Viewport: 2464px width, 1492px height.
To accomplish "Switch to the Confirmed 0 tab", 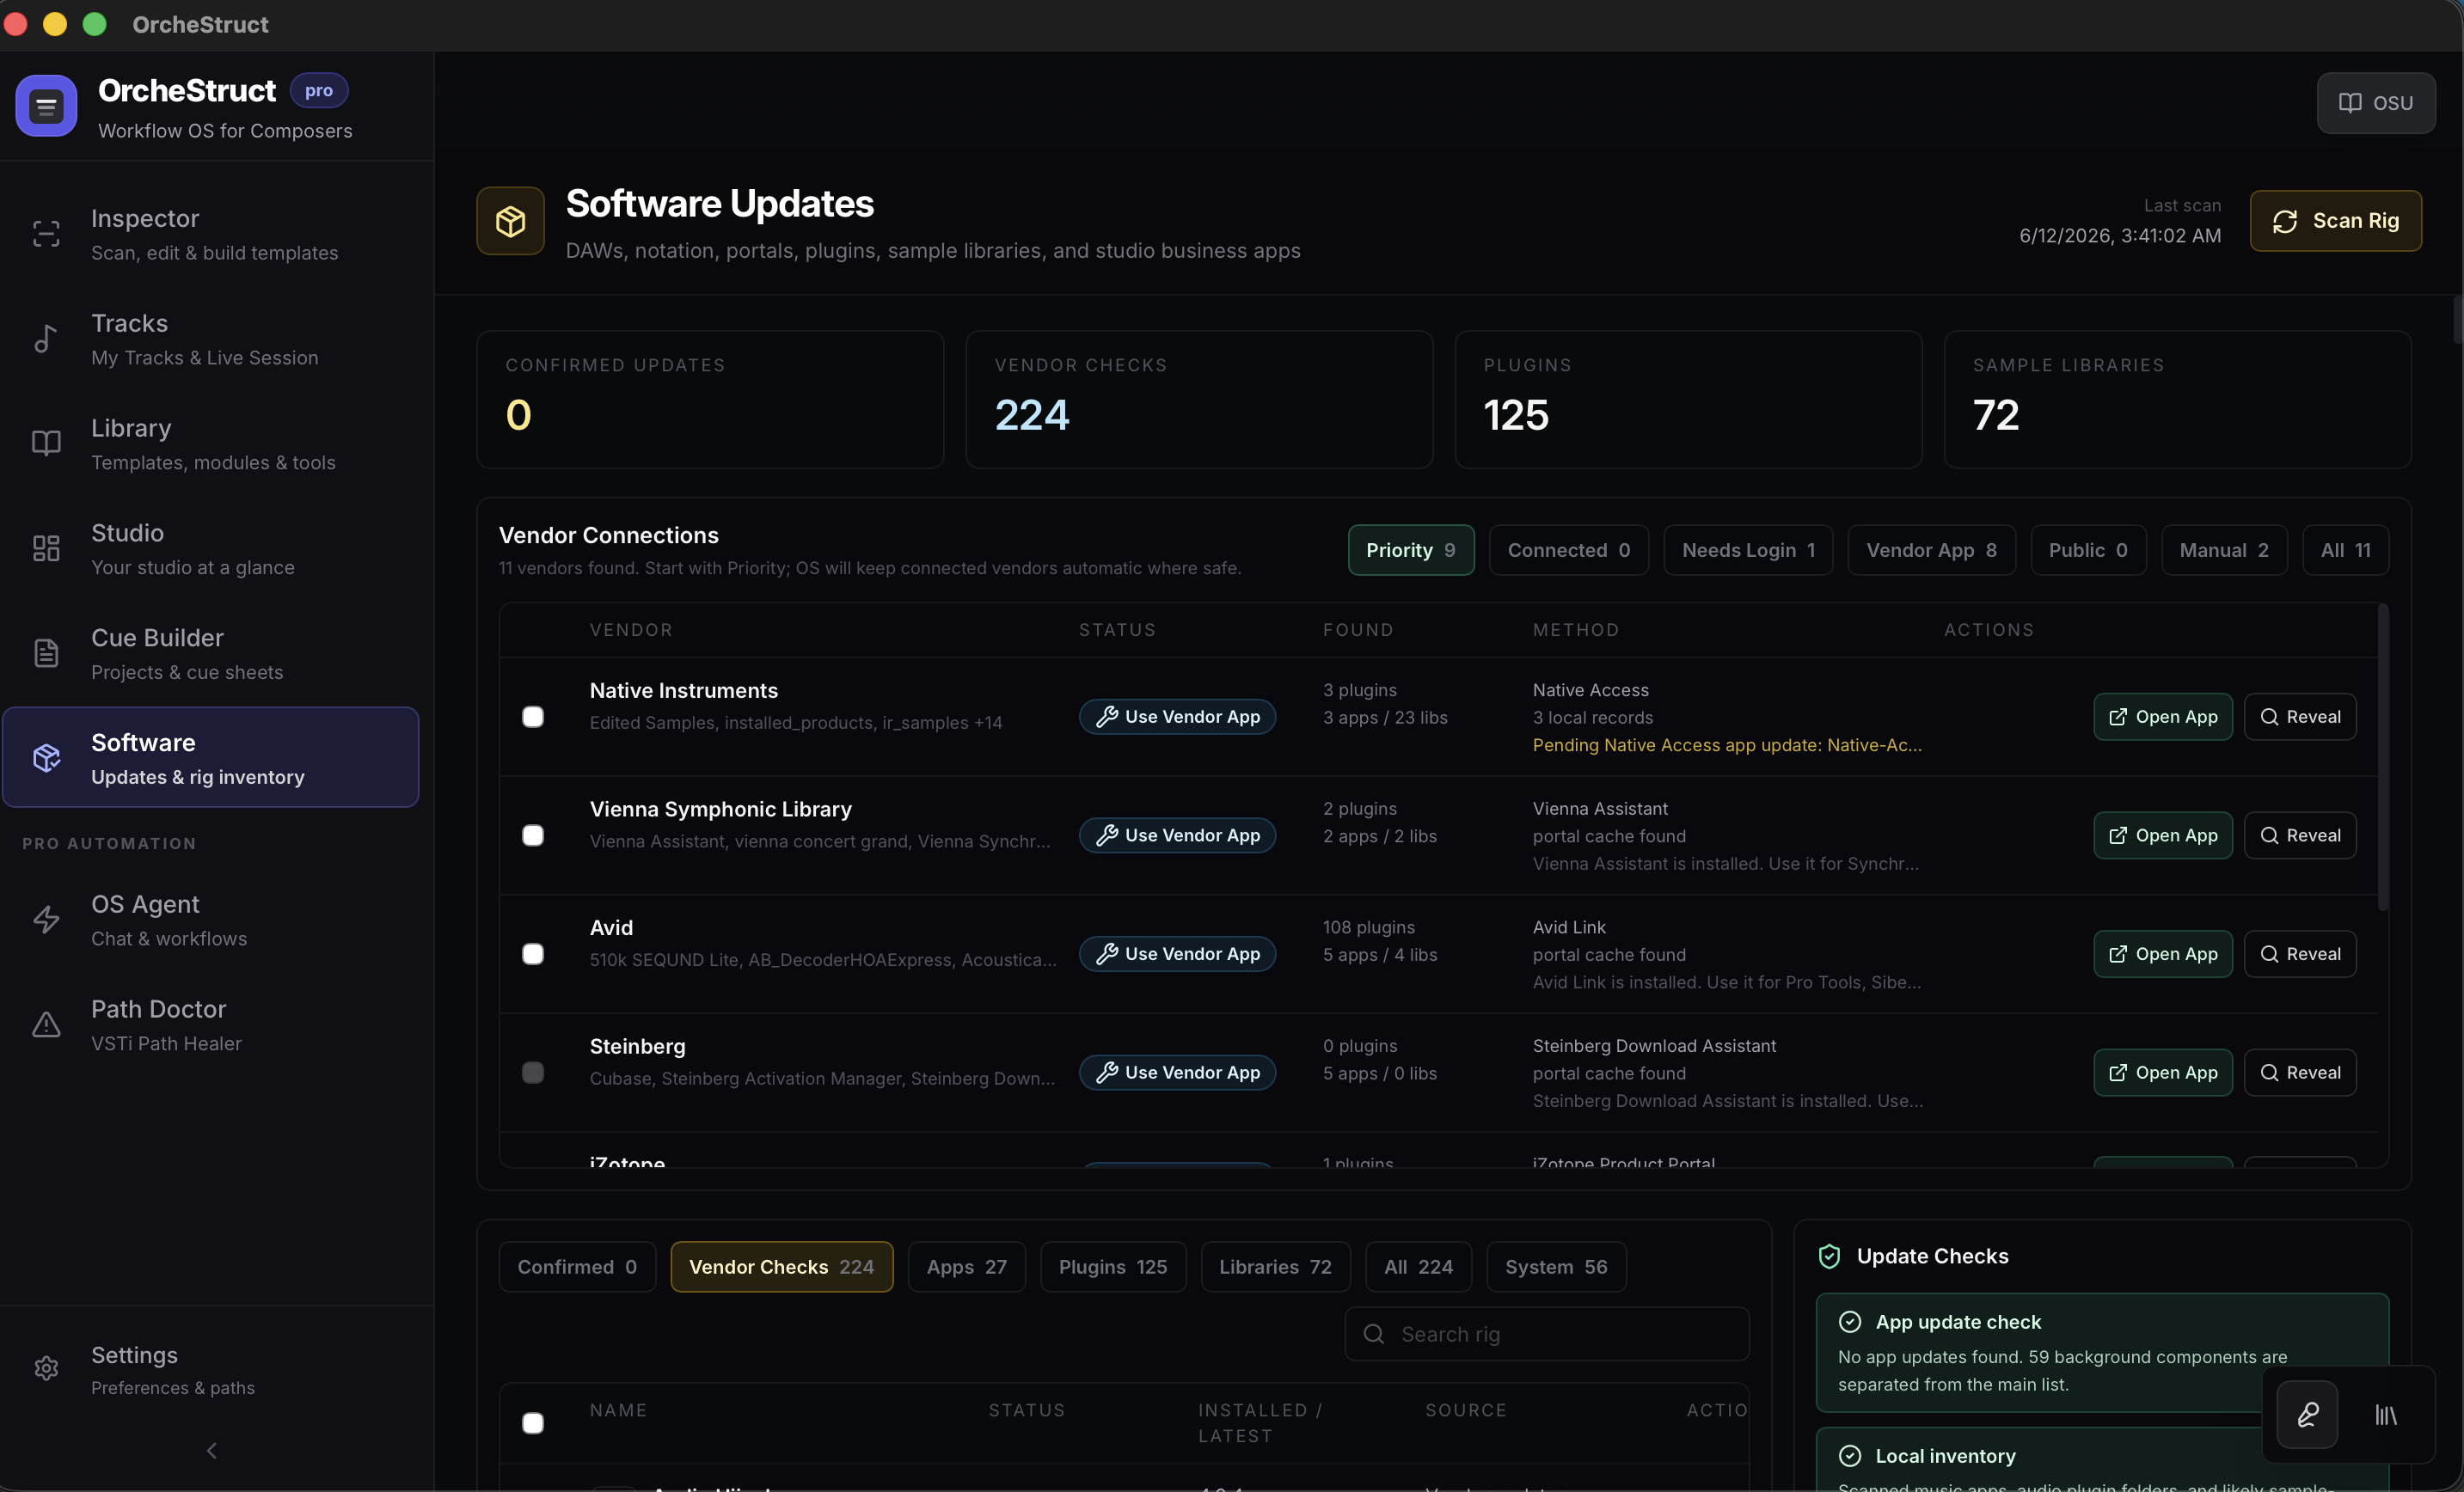I will click(577, 1267).
